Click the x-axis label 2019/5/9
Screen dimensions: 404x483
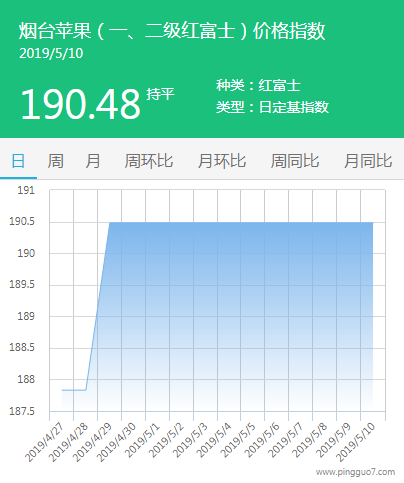click(x=334, y=440)
